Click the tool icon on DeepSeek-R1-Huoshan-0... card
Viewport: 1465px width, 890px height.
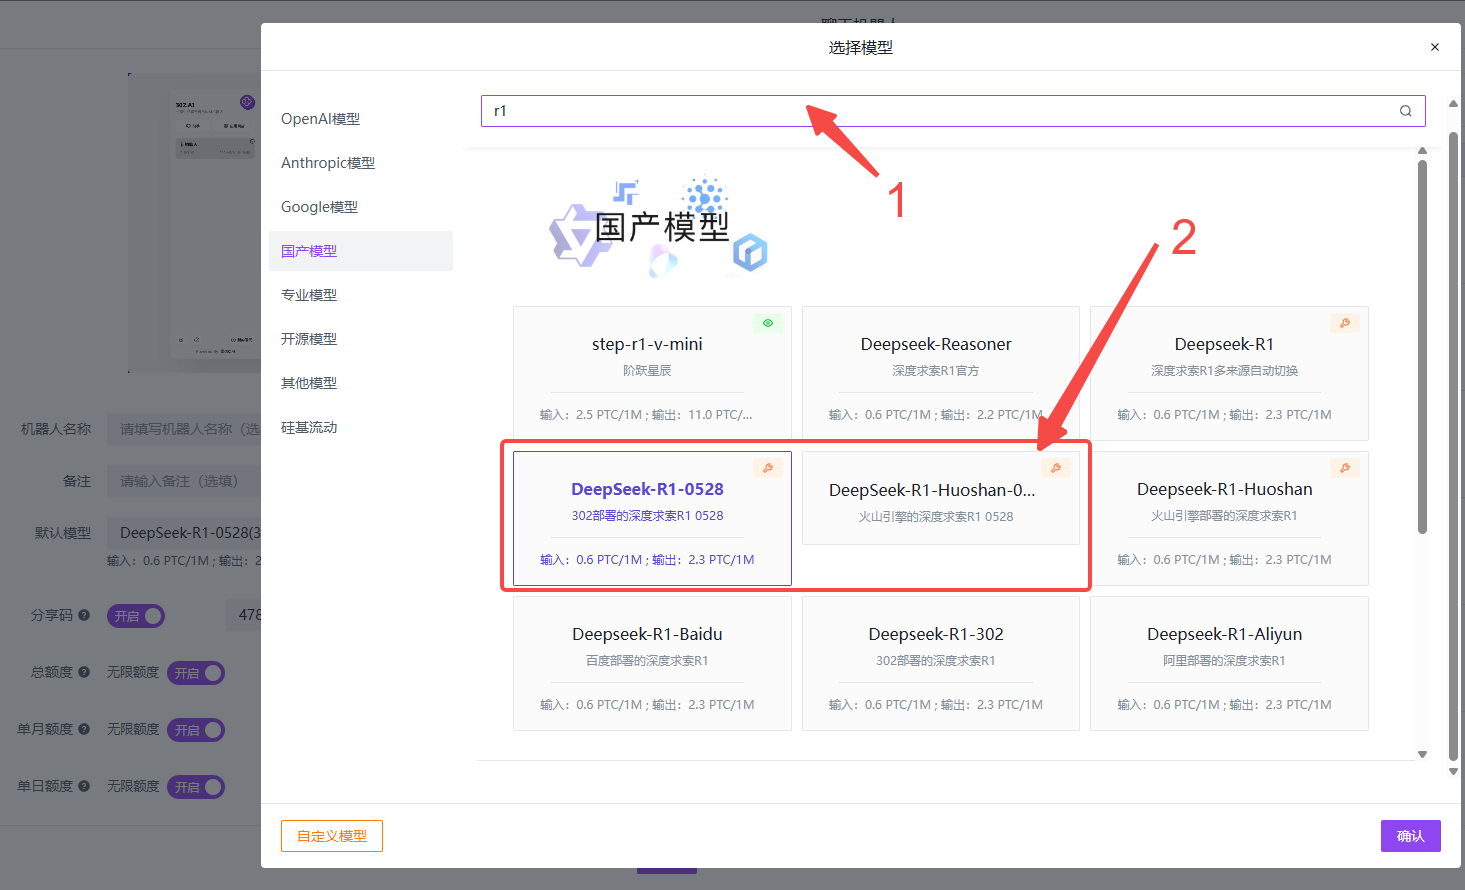tap(1056, 468)
